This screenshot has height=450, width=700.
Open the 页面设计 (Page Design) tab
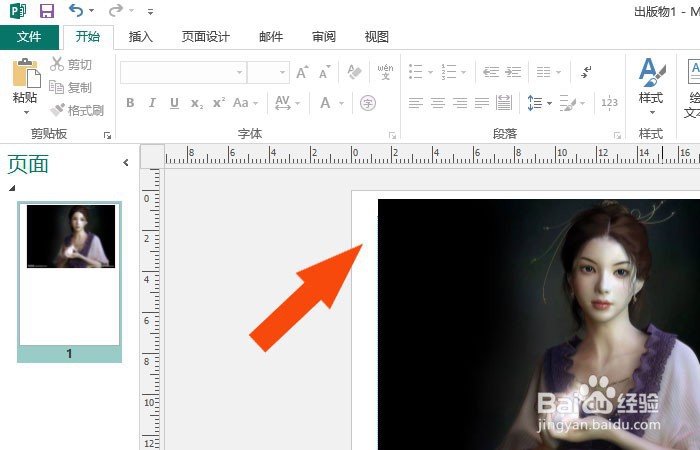coord(206,37)
